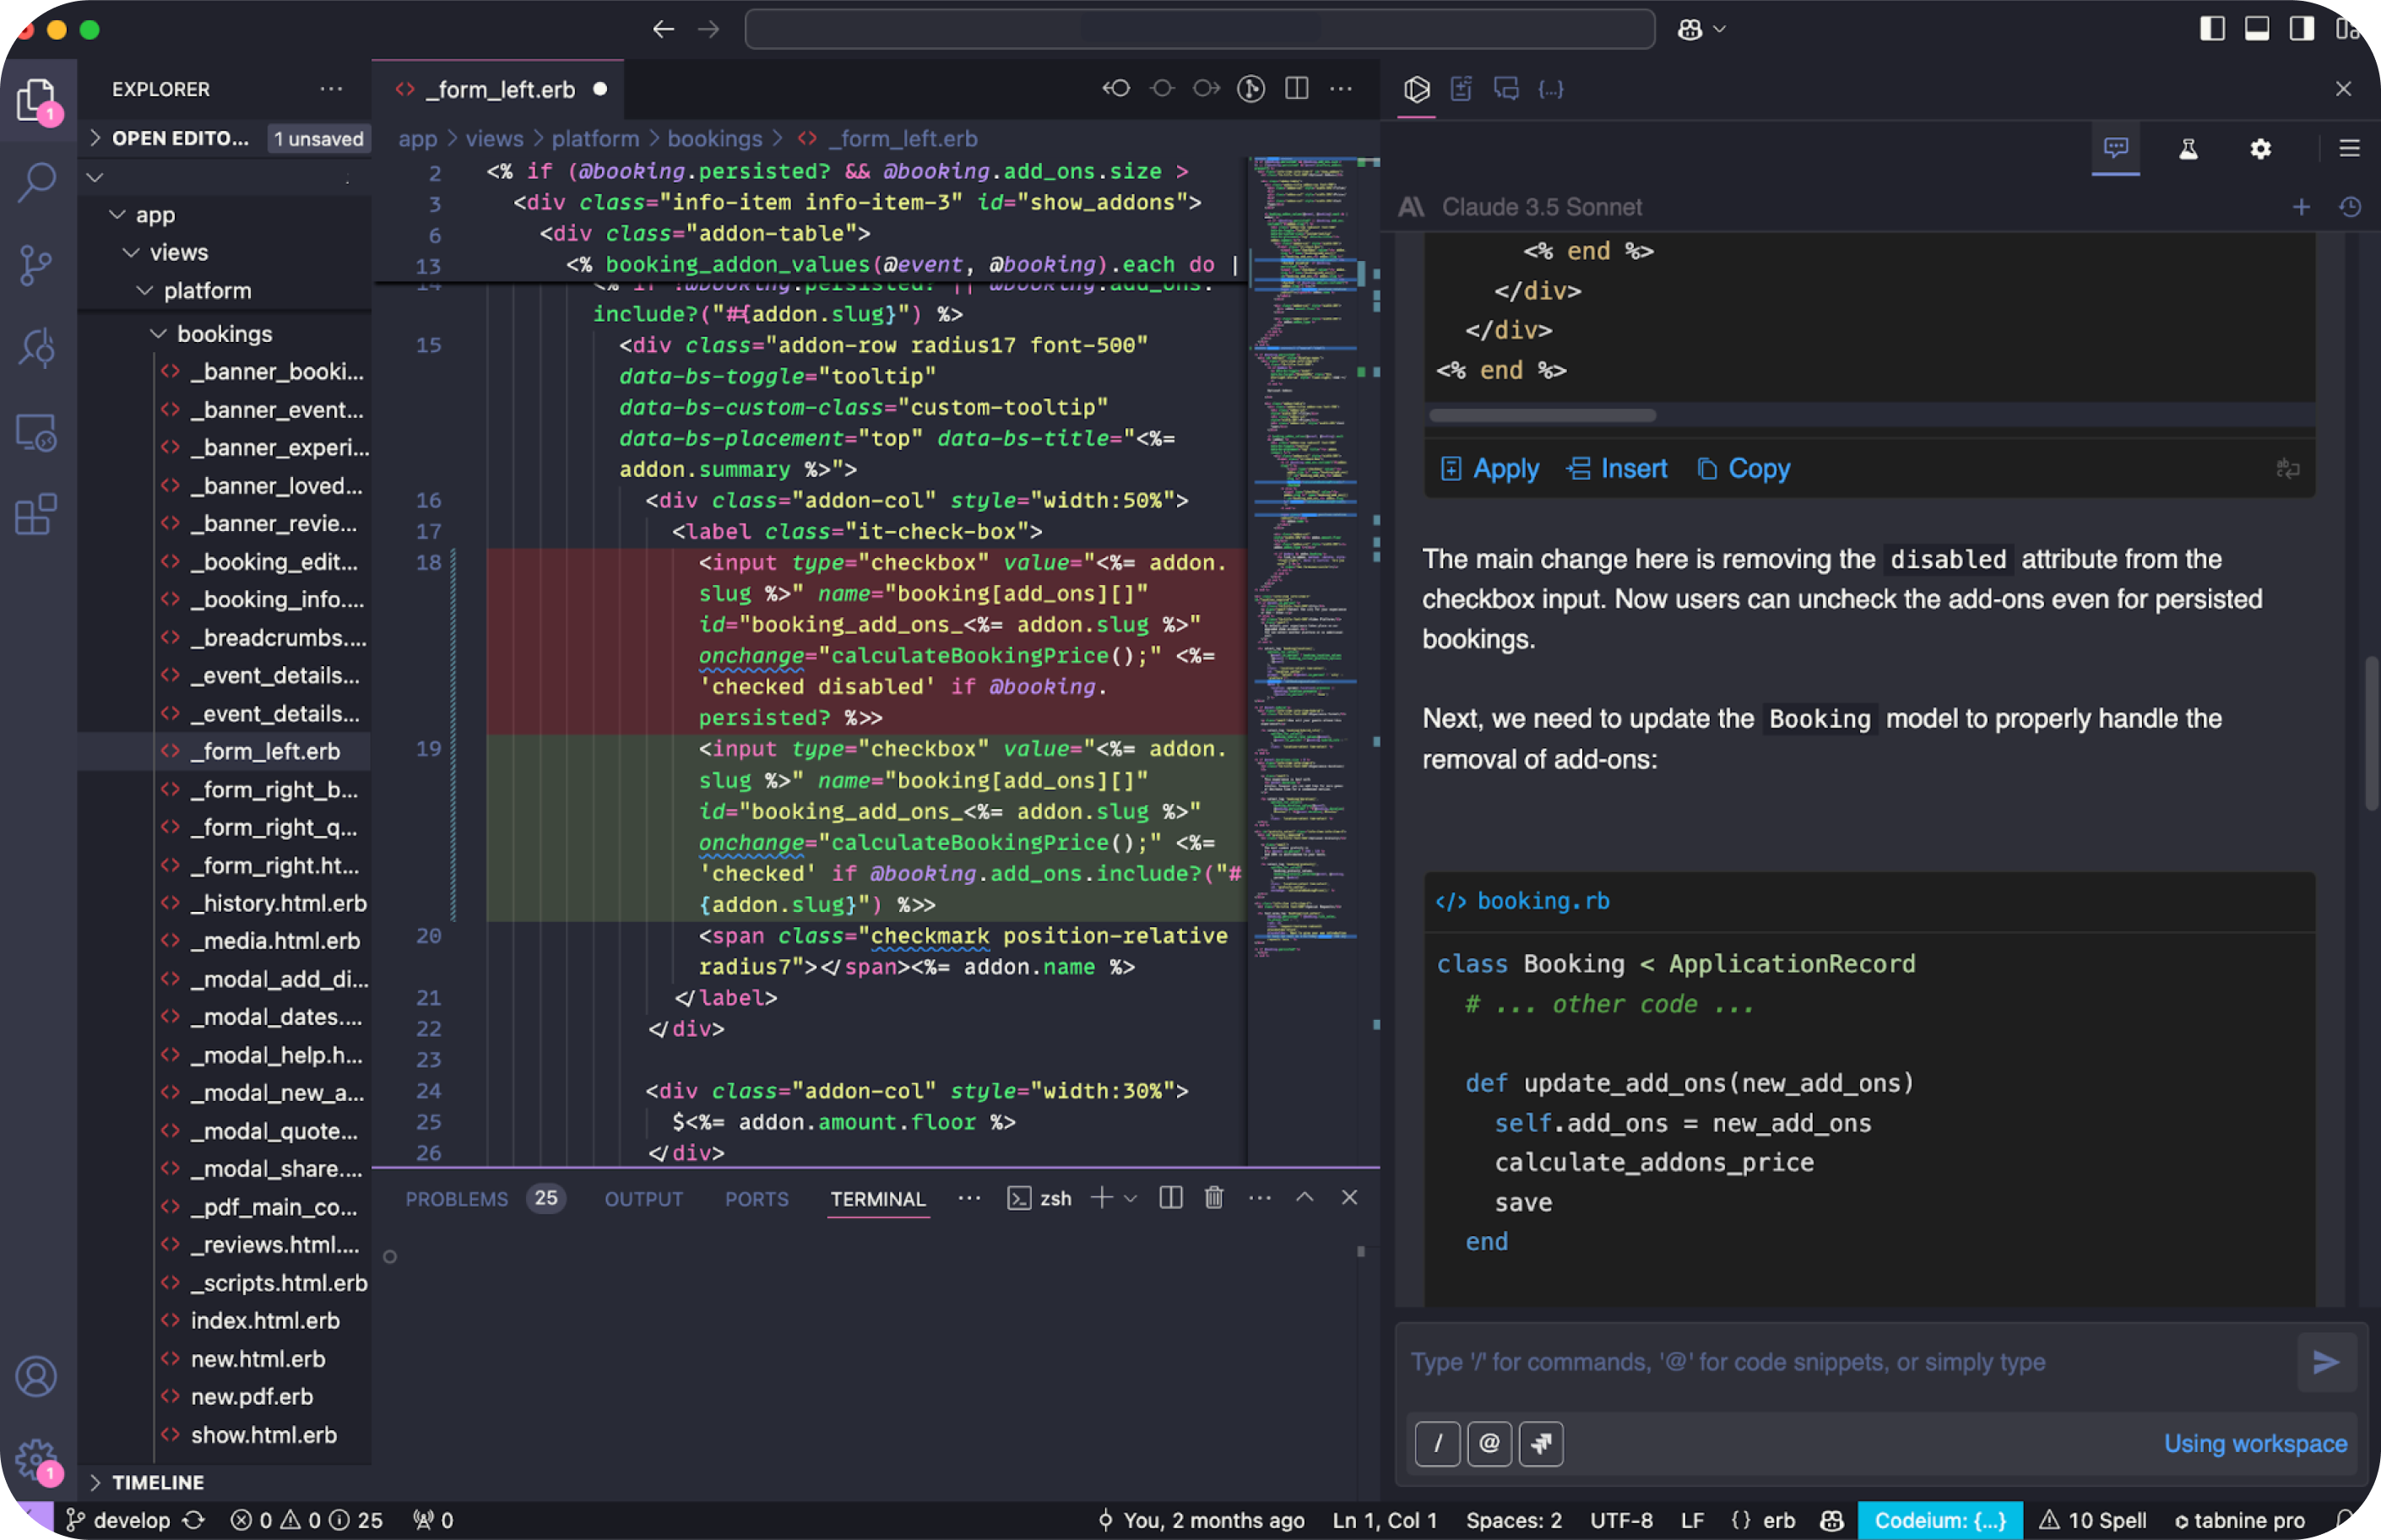Expand the TIMELINE section

point(157,1482)
